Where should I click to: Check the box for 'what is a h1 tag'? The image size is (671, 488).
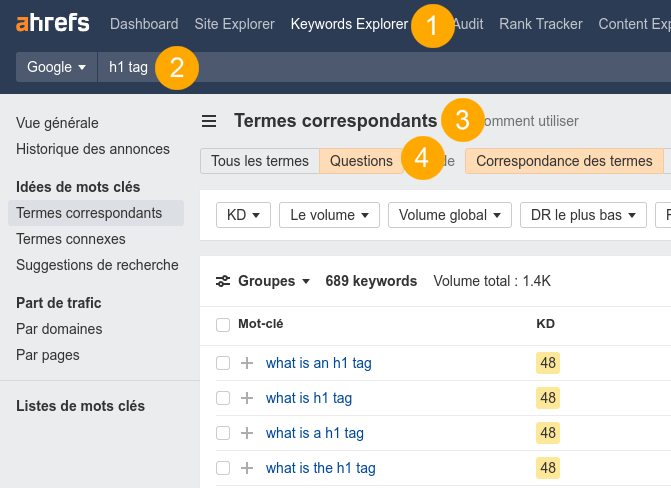(223, 433)
